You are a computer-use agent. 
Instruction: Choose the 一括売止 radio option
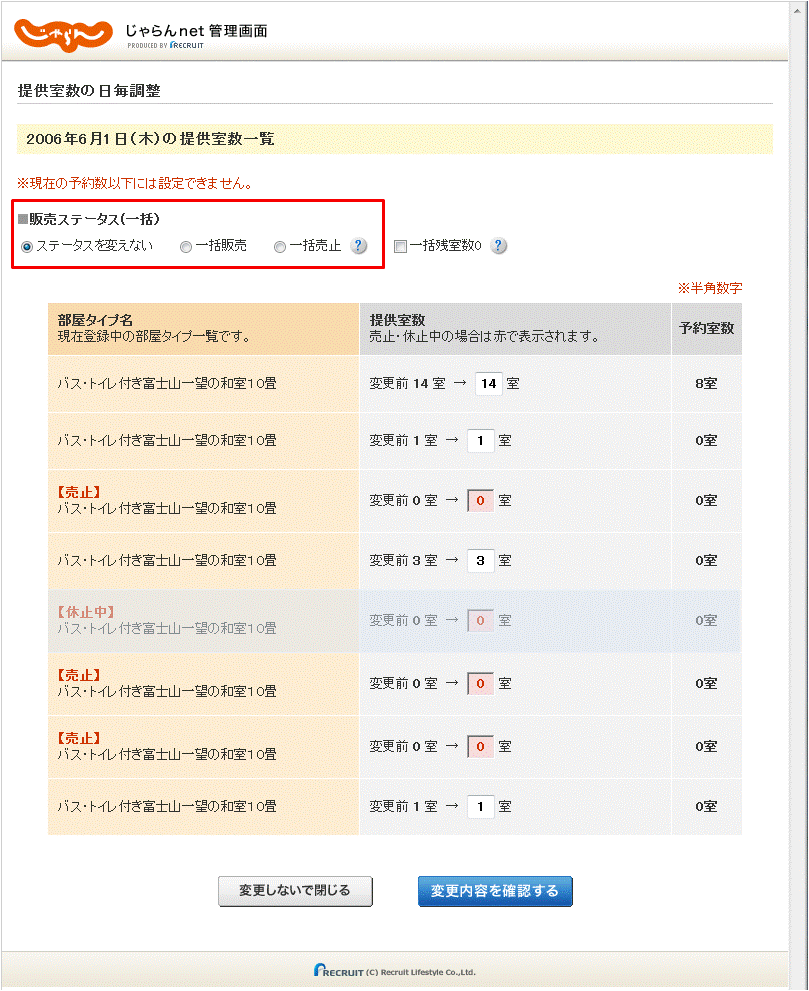click(280, 247)
